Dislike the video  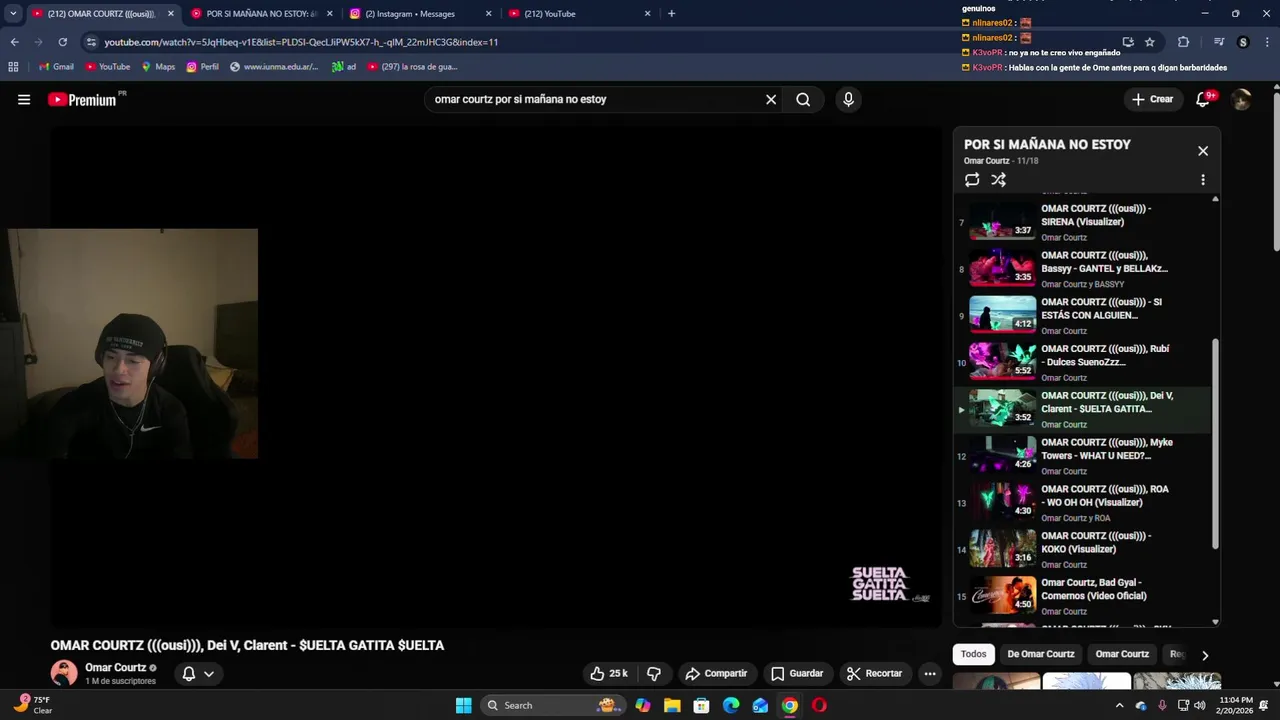click(x=654, y=673)
